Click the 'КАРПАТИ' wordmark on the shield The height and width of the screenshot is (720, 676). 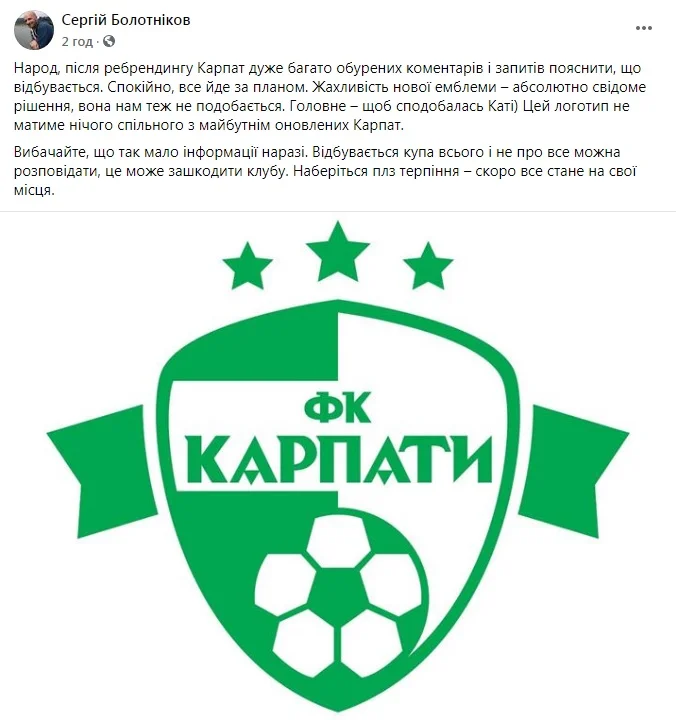[339, 460]
